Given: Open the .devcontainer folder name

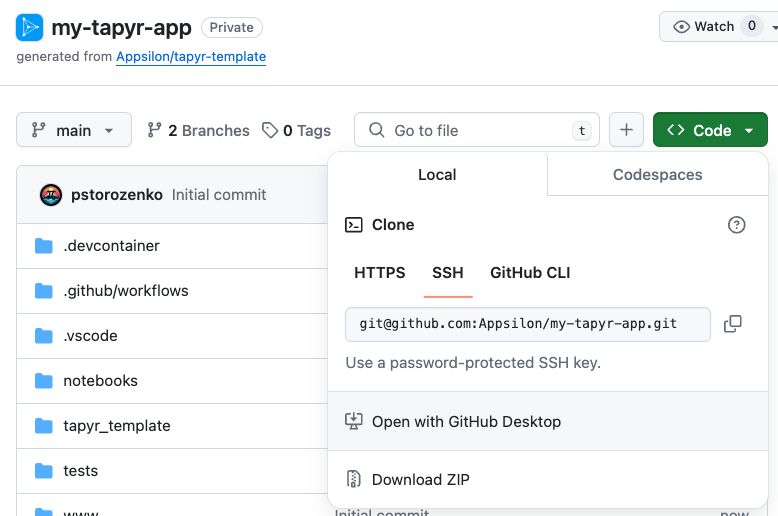Looking at the screenshot, I should click(112, 246).
